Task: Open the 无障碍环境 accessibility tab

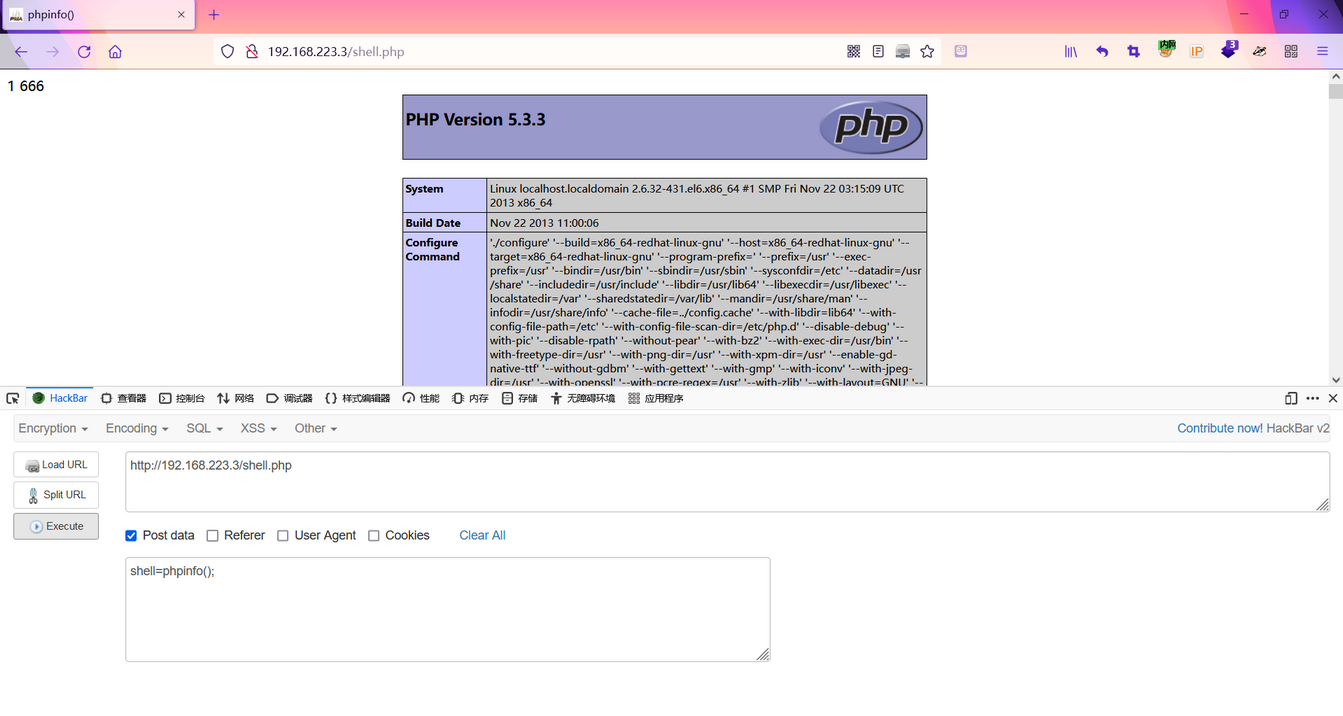Action: (582, 398)
